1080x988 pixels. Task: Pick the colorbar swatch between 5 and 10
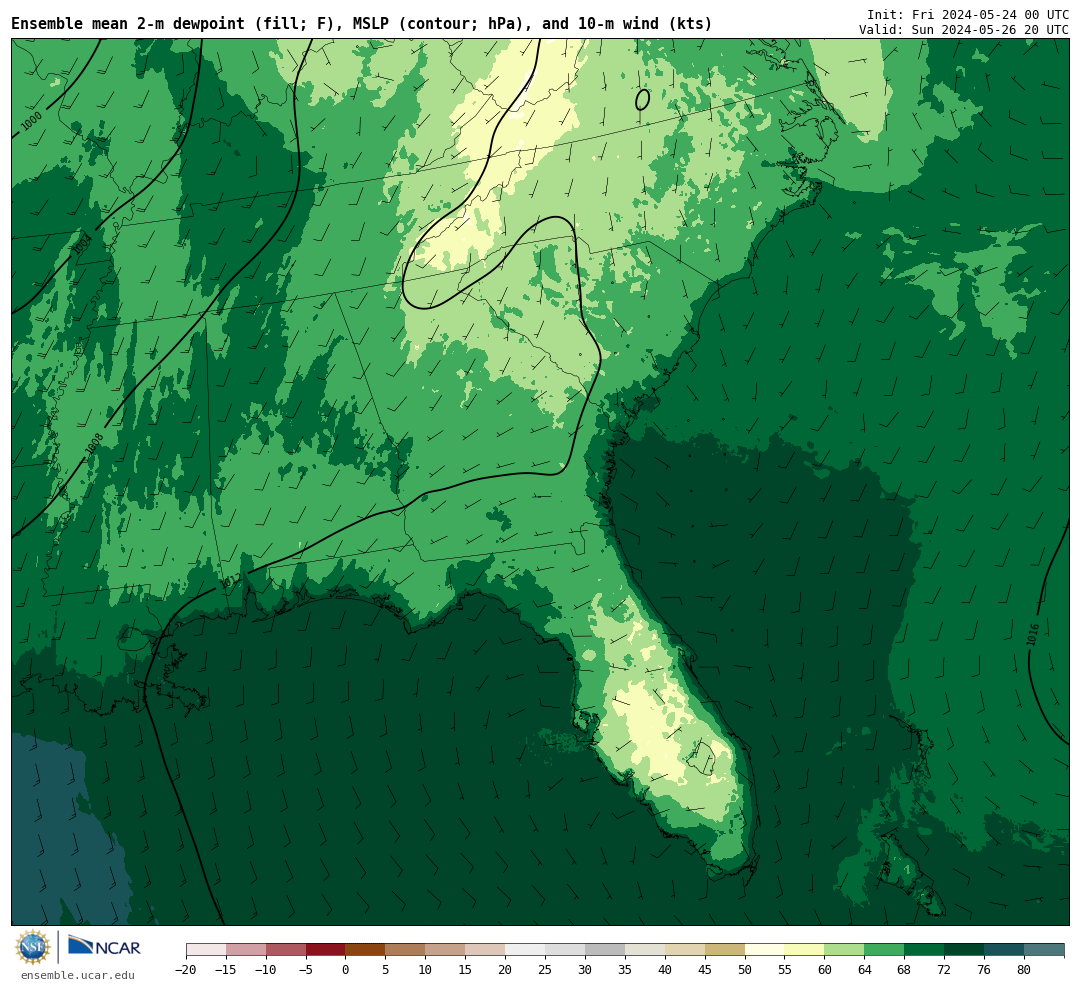406,950
